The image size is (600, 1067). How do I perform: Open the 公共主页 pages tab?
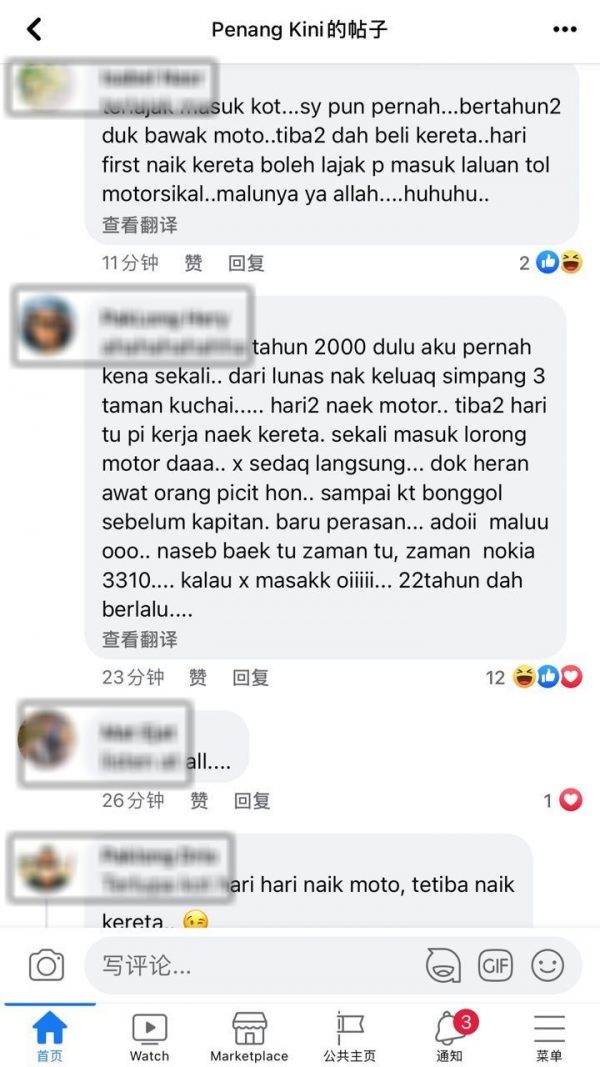[350, 1037]
